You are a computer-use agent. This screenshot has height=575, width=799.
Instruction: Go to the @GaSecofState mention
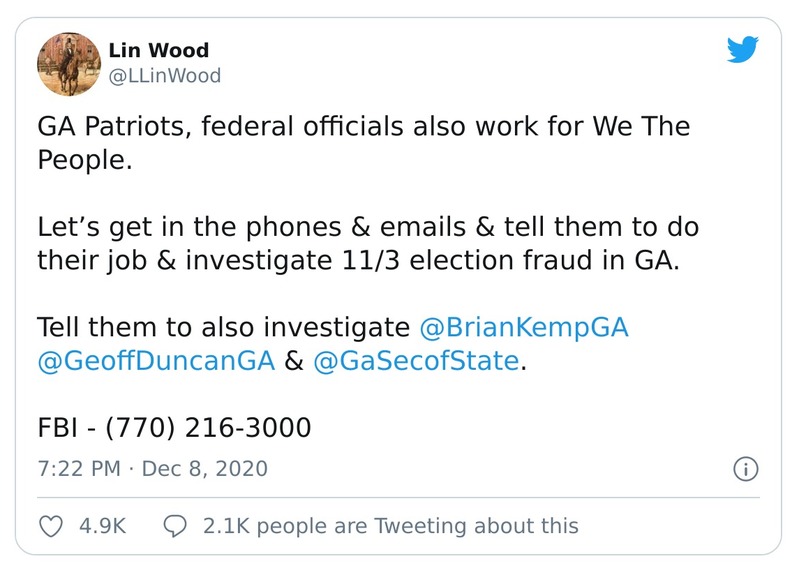(x=417, y=361)
